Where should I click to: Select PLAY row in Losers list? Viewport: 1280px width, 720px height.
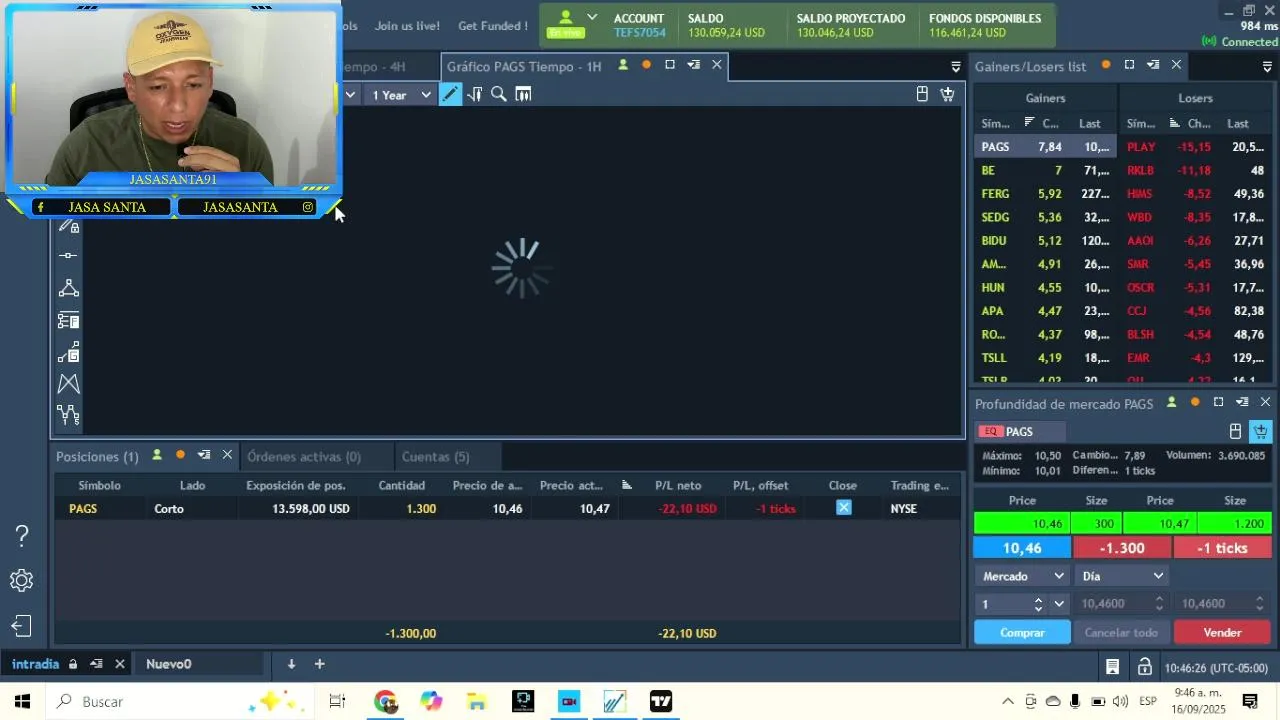(x=1196, y=147)
